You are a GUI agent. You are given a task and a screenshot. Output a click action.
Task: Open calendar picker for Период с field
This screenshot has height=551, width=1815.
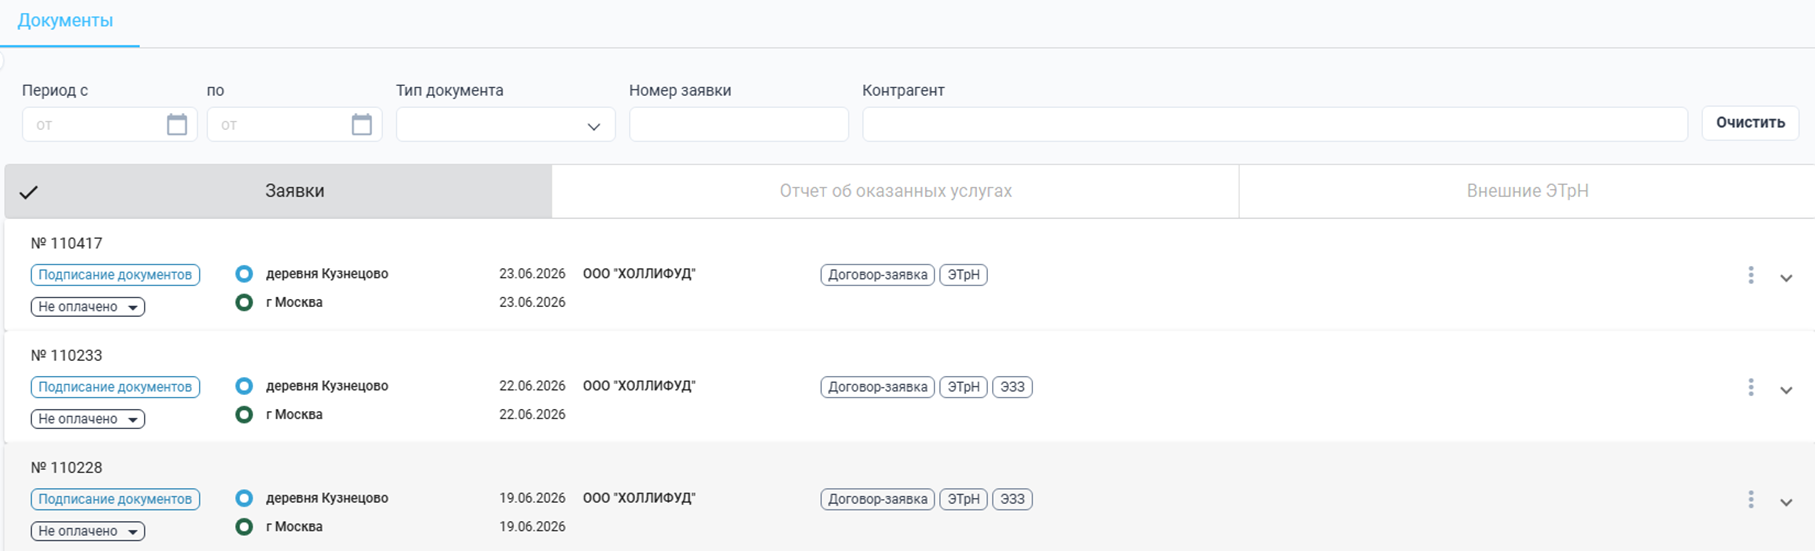click(177, 124)
